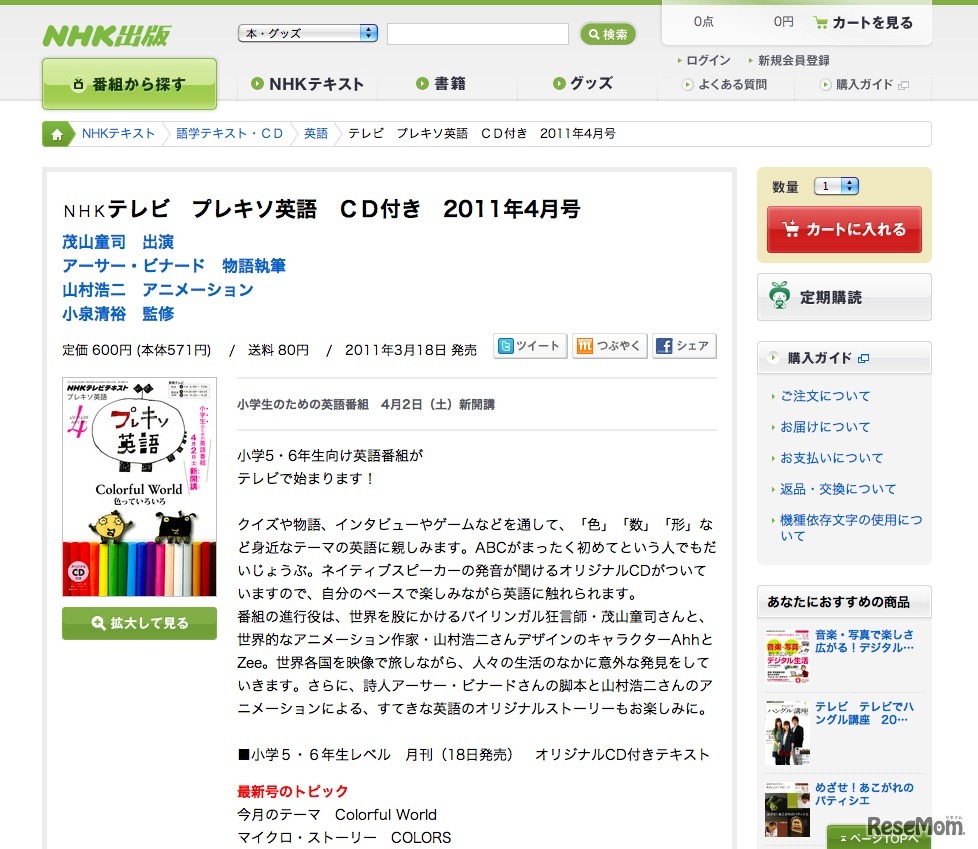Click the home icon in breadcrumb
Image resolution: width=978 pixels, height=849 pixels.
click(x=57, y=134)
